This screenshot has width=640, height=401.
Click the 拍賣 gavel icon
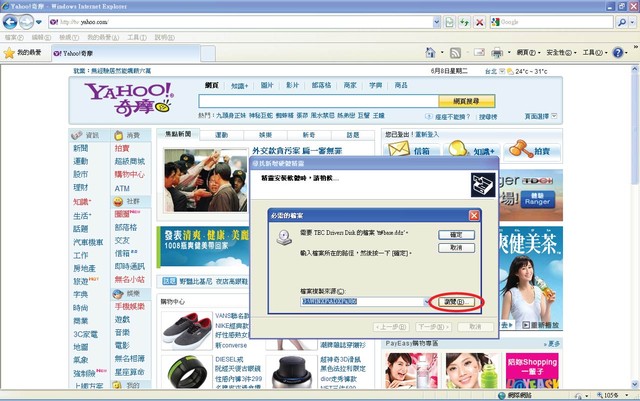click(519, 149)
